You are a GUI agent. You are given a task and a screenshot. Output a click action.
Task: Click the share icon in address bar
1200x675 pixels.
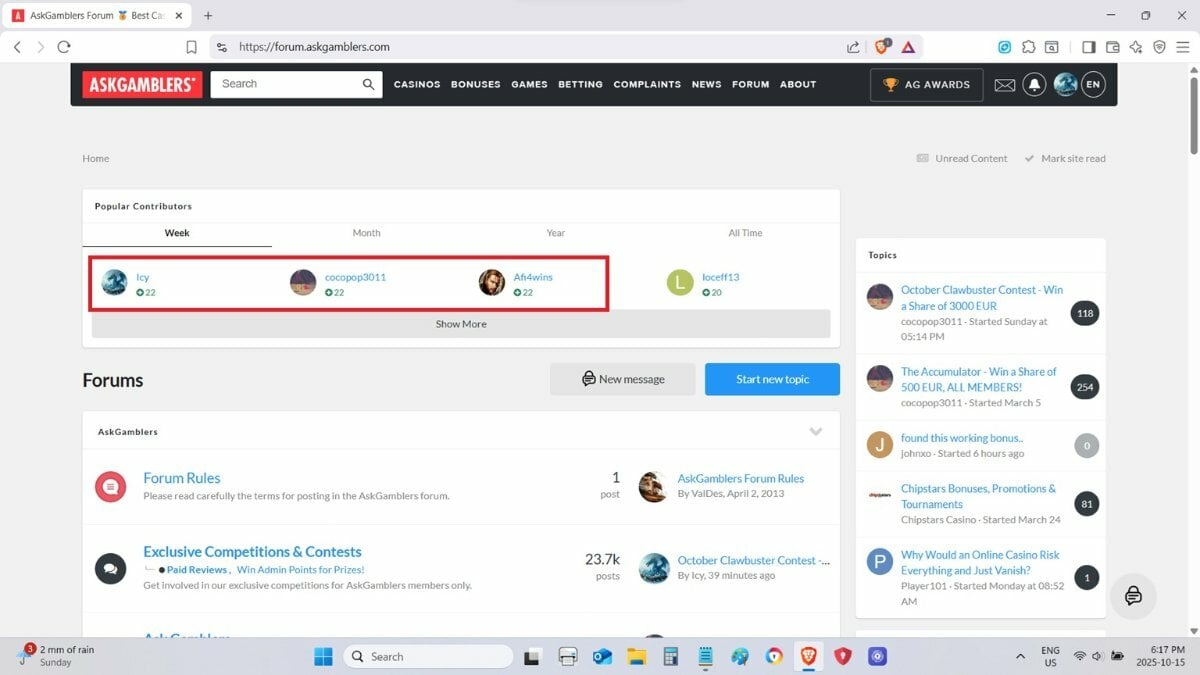coord(853,47)
